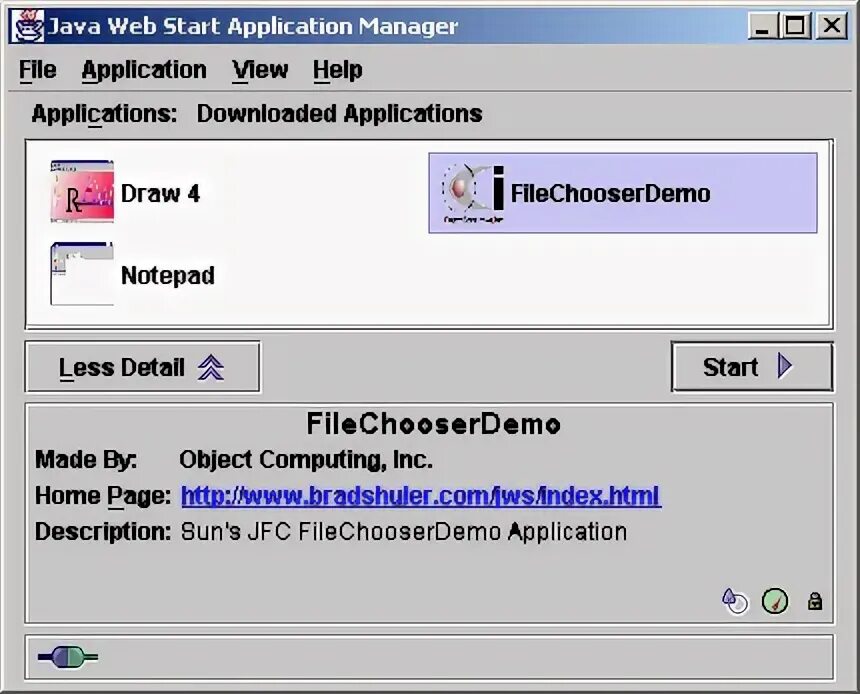860x694 pixels.
Task: Open the File menu
Action: click(37, 70)
